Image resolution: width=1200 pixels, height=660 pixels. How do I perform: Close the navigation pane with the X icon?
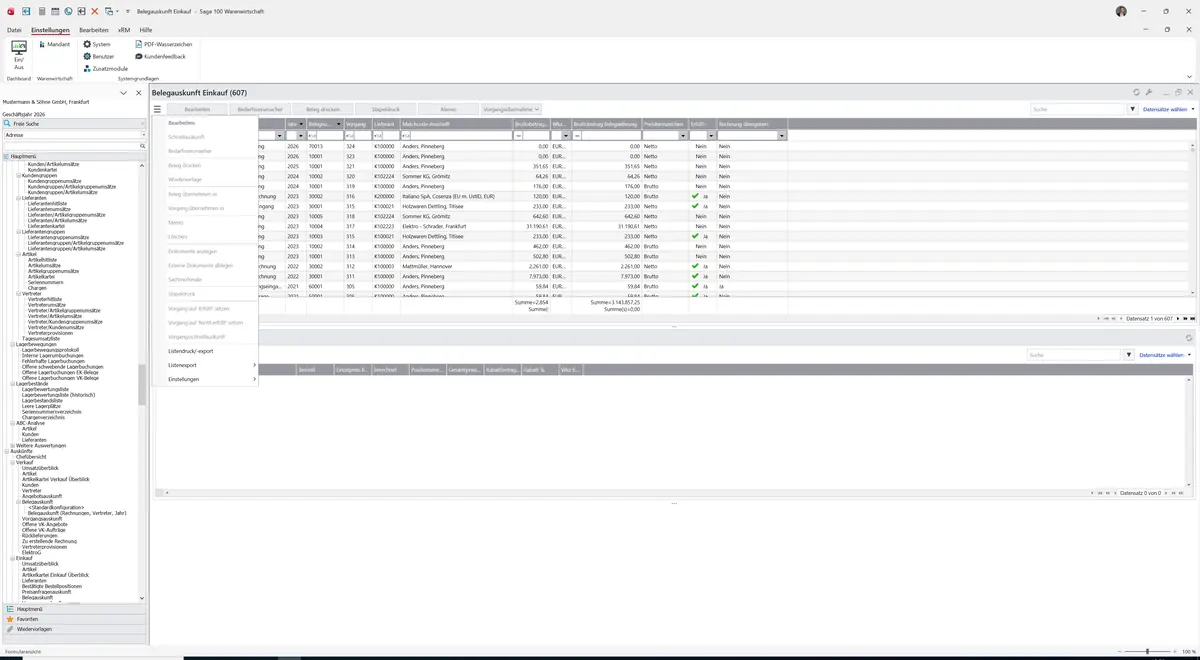click(x=139, y=92)
